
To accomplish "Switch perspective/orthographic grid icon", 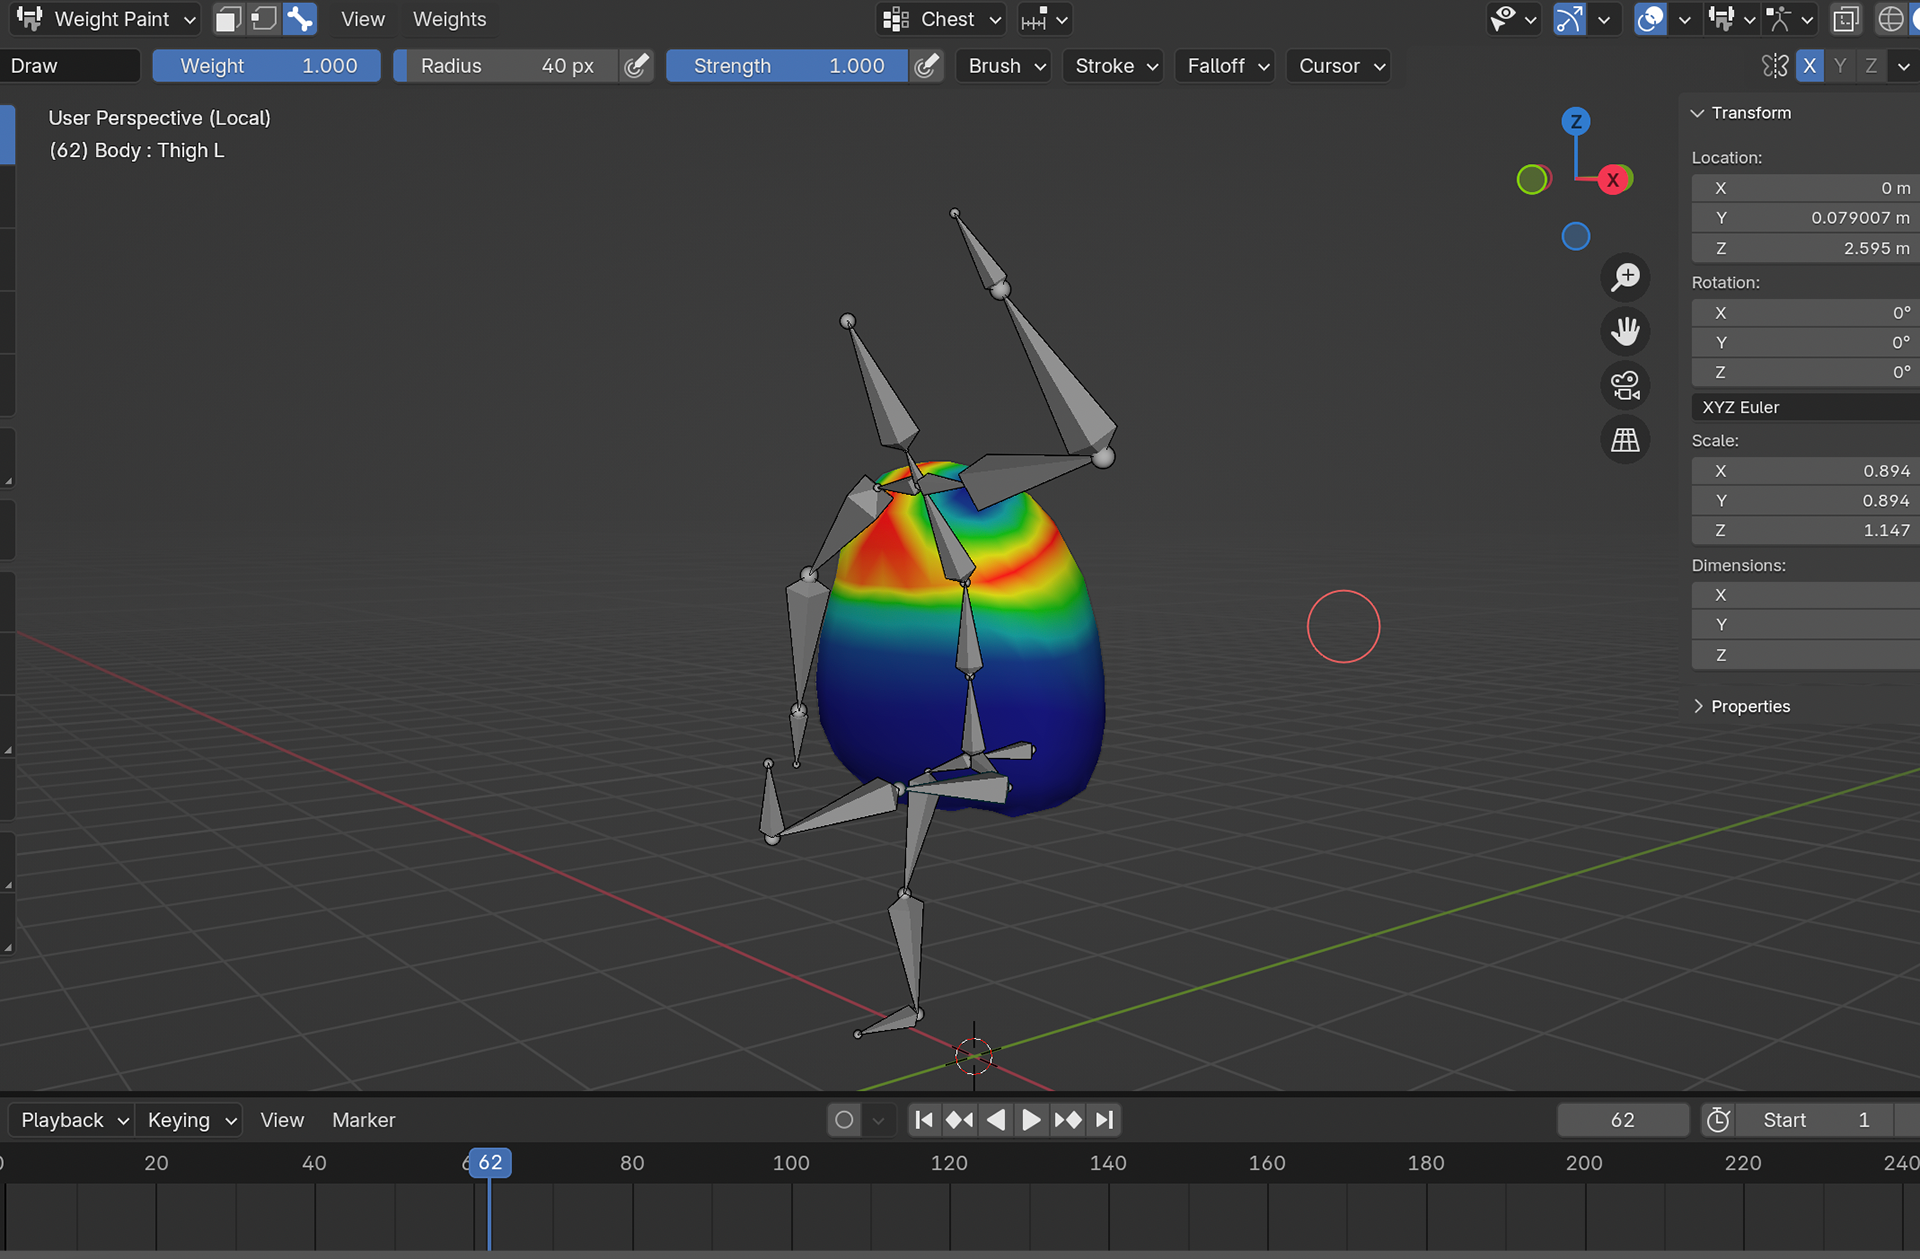I will pyautogui.click(x=1625, y=439).
